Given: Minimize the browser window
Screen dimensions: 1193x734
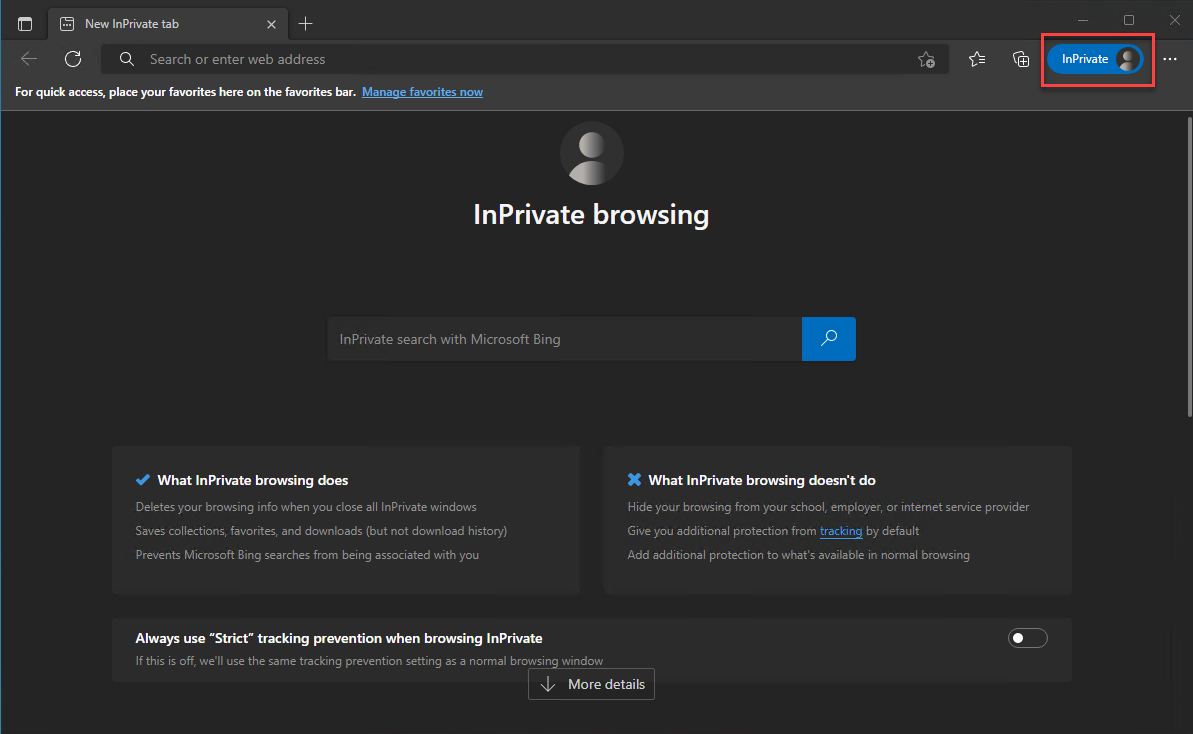Looking at the screenshot, I should tap(1083, 21).
